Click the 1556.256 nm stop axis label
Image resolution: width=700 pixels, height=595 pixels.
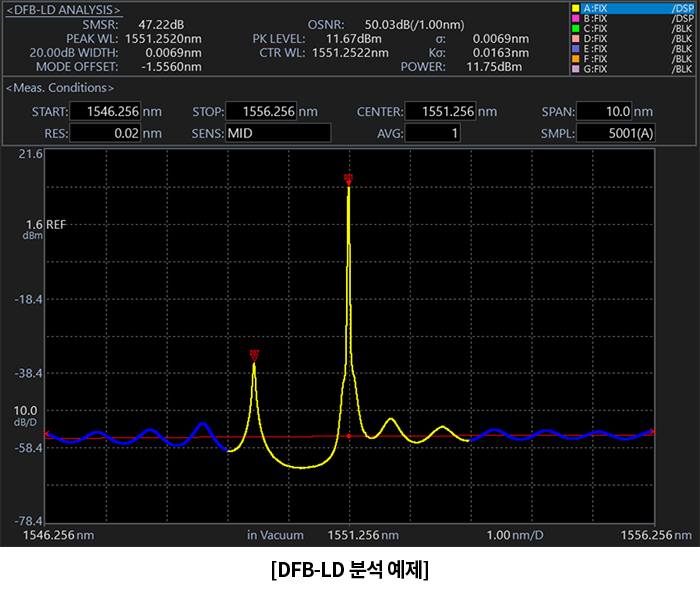tap(656, 535)
